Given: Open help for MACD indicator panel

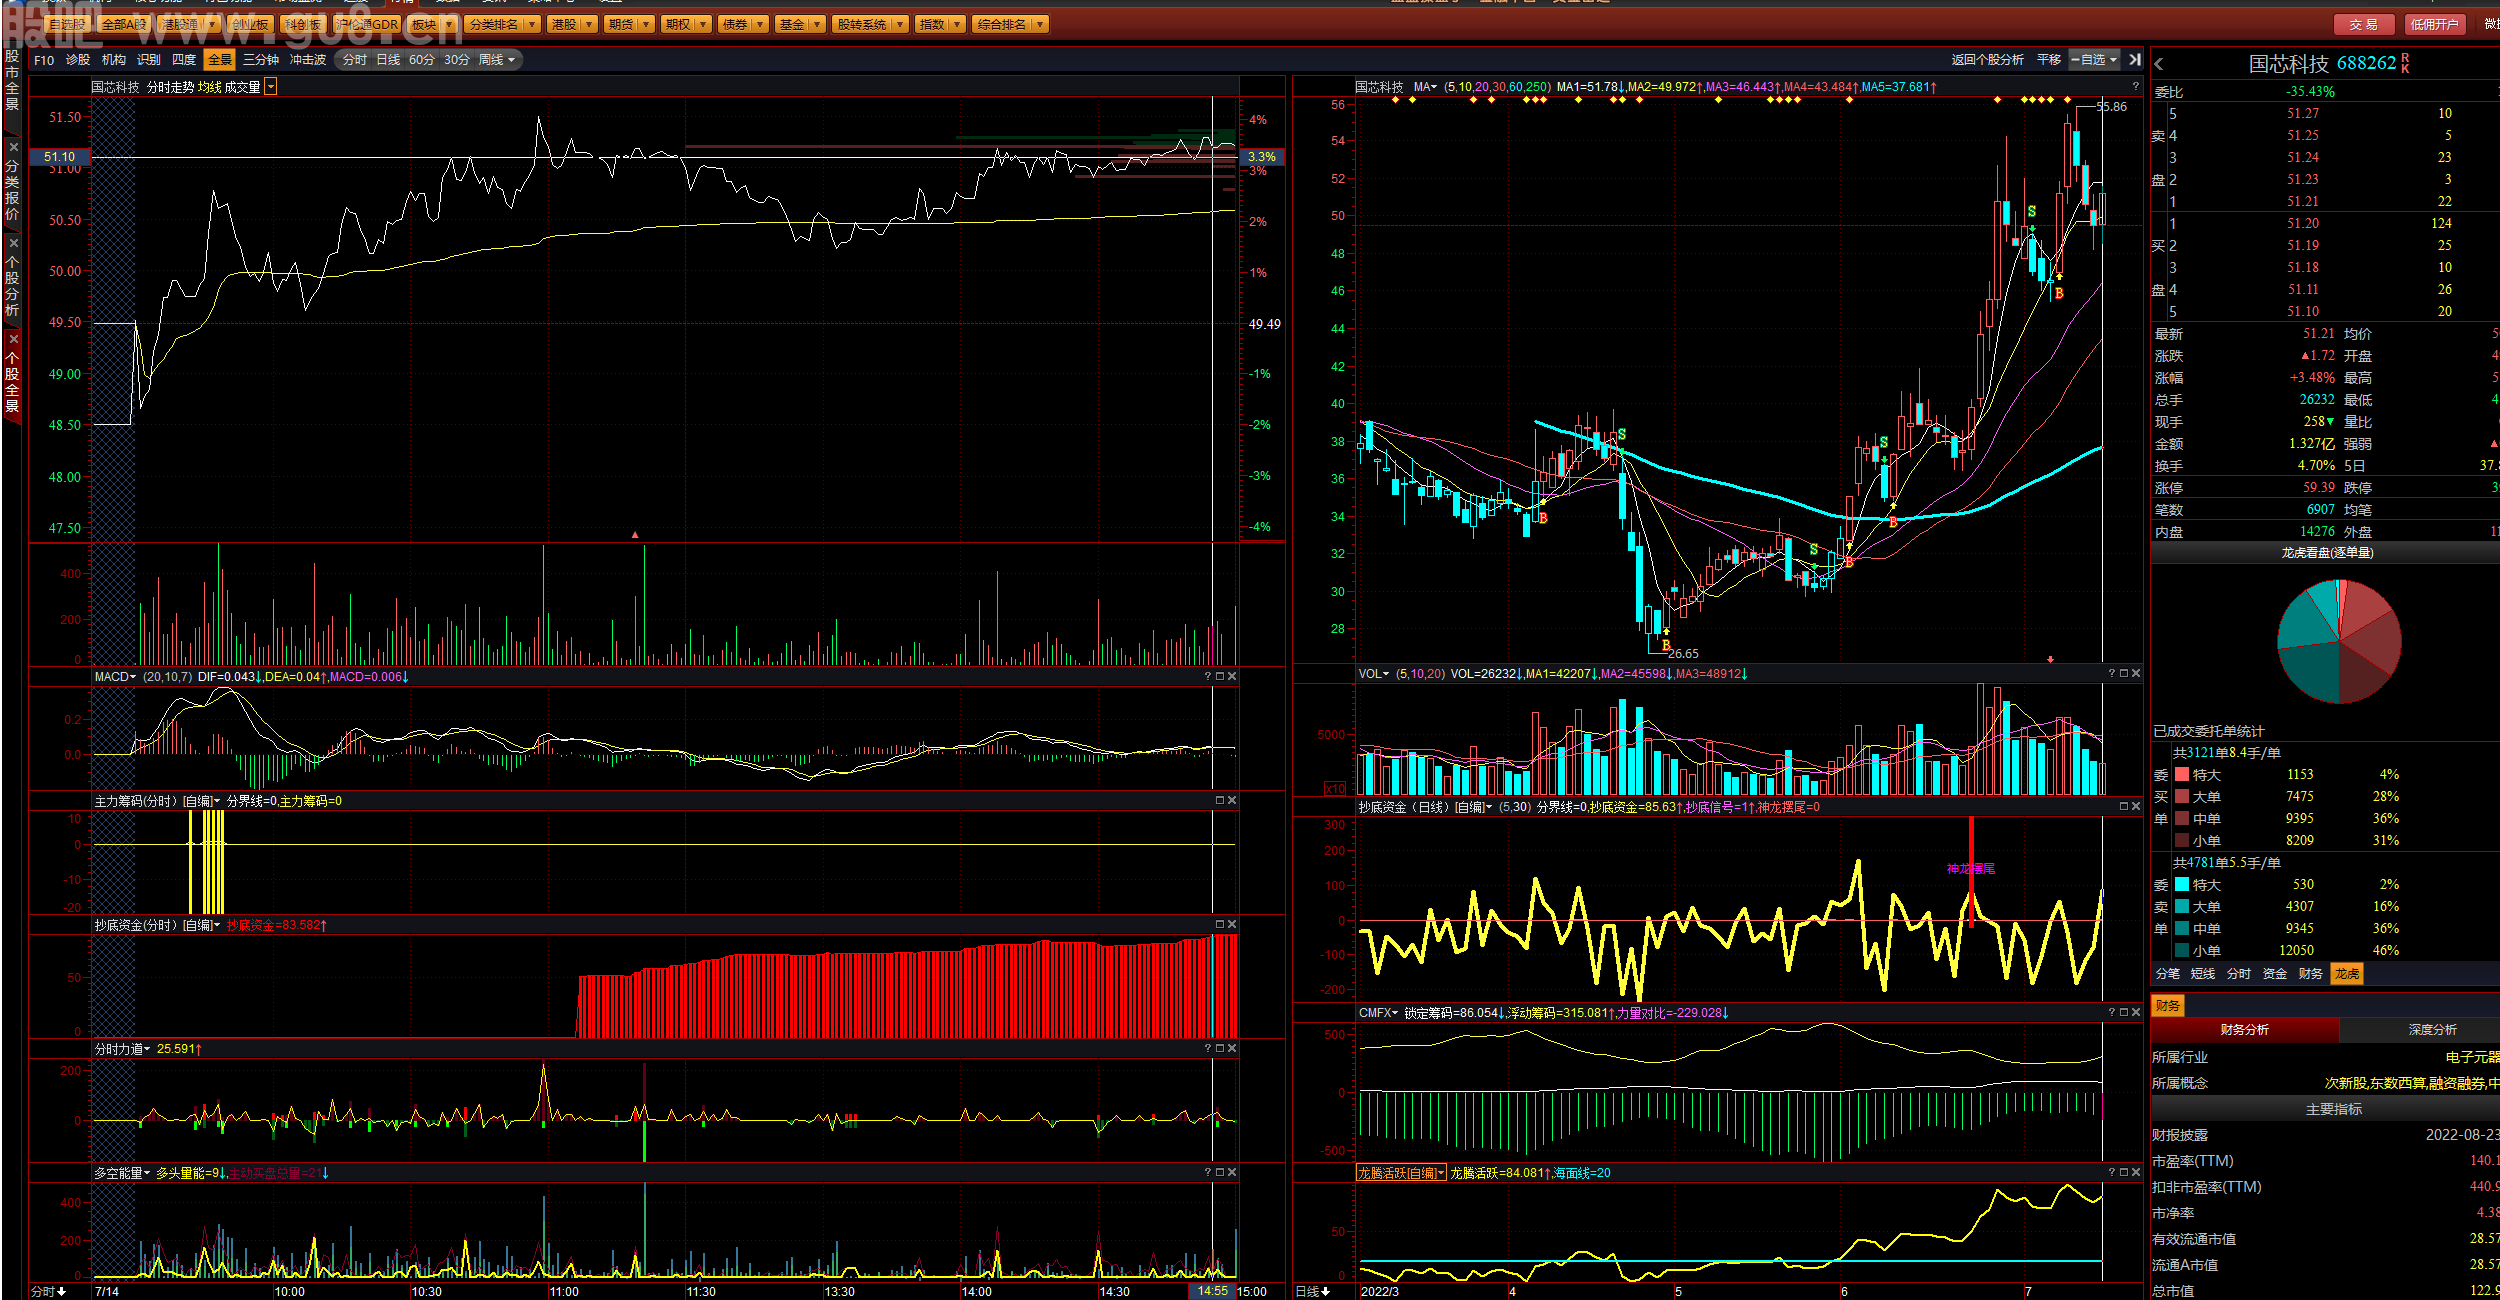Looking at the screenshot, I should 1208,677.
